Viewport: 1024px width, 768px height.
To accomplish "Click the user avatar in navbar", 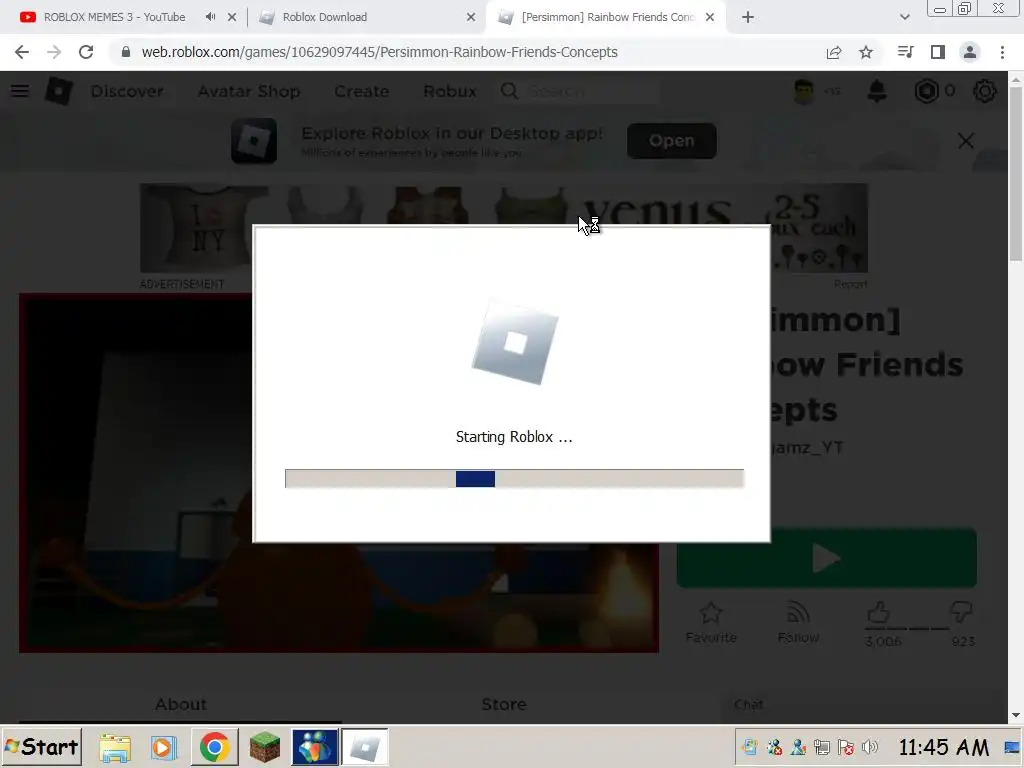I will [803, 91].
